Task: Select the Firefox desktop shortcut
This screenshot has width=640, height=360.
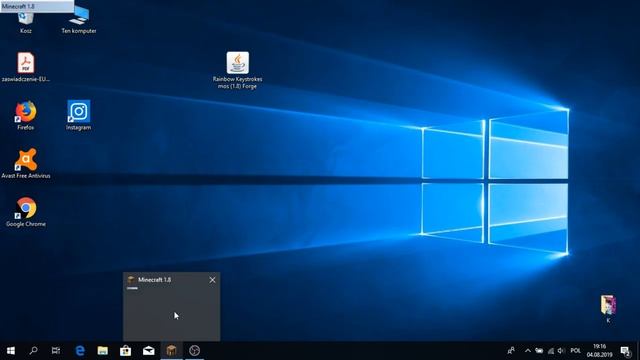Action: [x=26, y=116]
